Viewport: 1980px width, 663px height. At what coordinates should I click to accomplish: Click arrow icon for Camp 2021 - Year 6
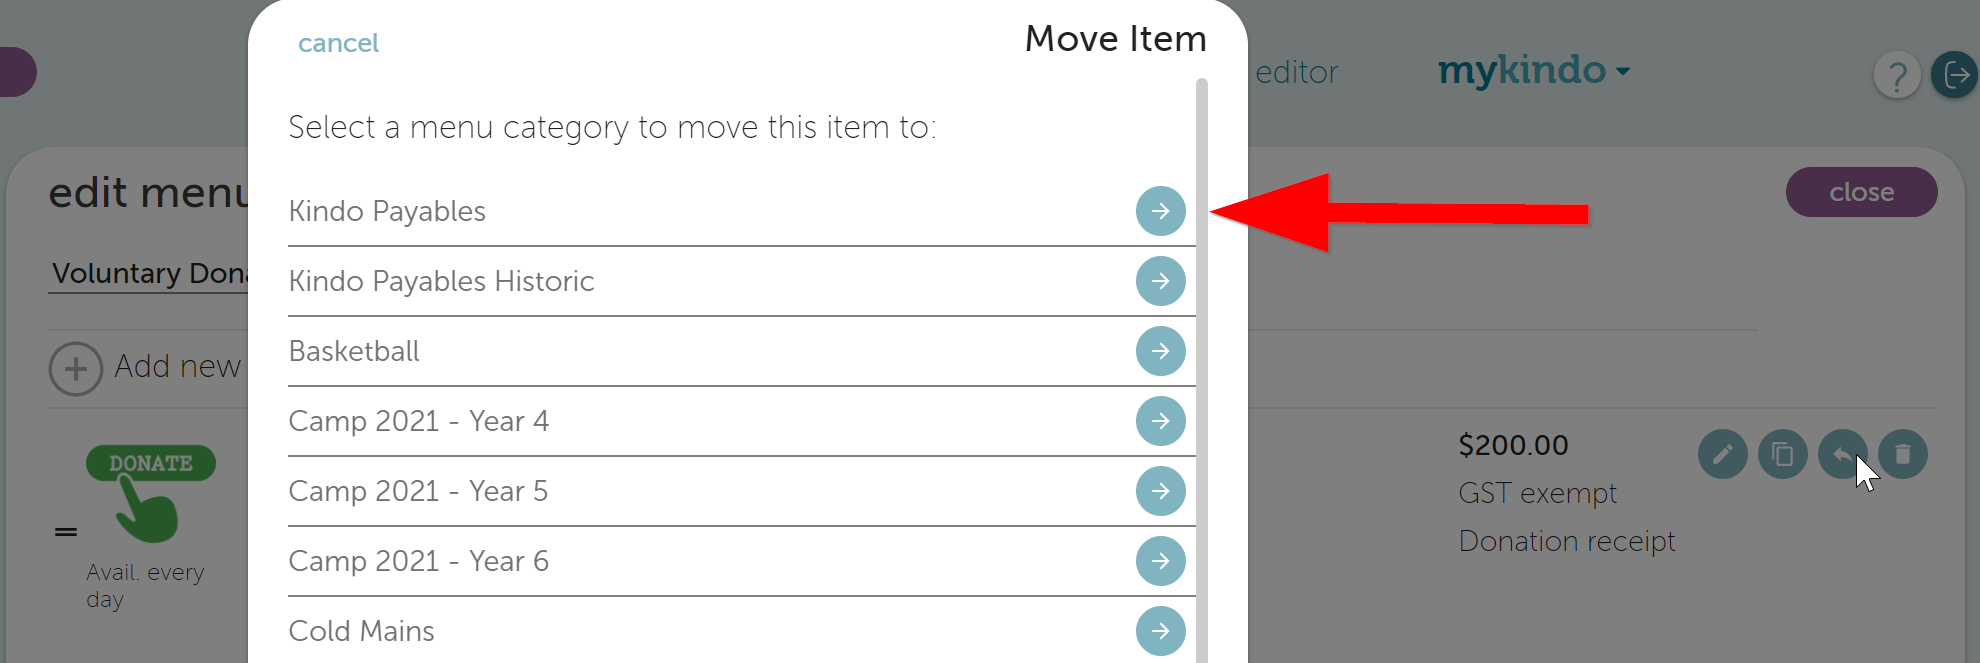coord(1160,561)
